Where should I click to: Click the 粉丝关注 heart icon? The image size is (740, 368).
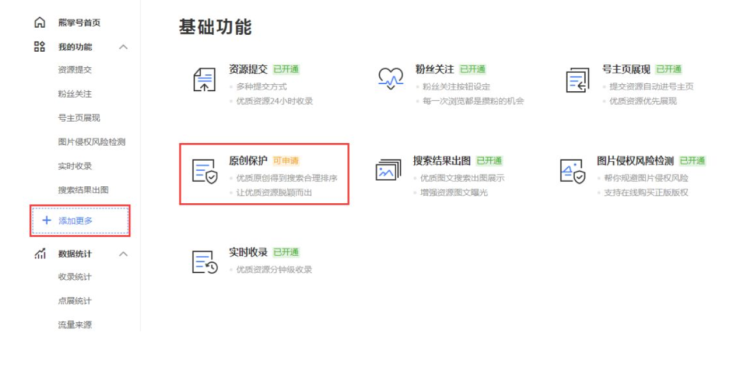[x=391, y=78]
